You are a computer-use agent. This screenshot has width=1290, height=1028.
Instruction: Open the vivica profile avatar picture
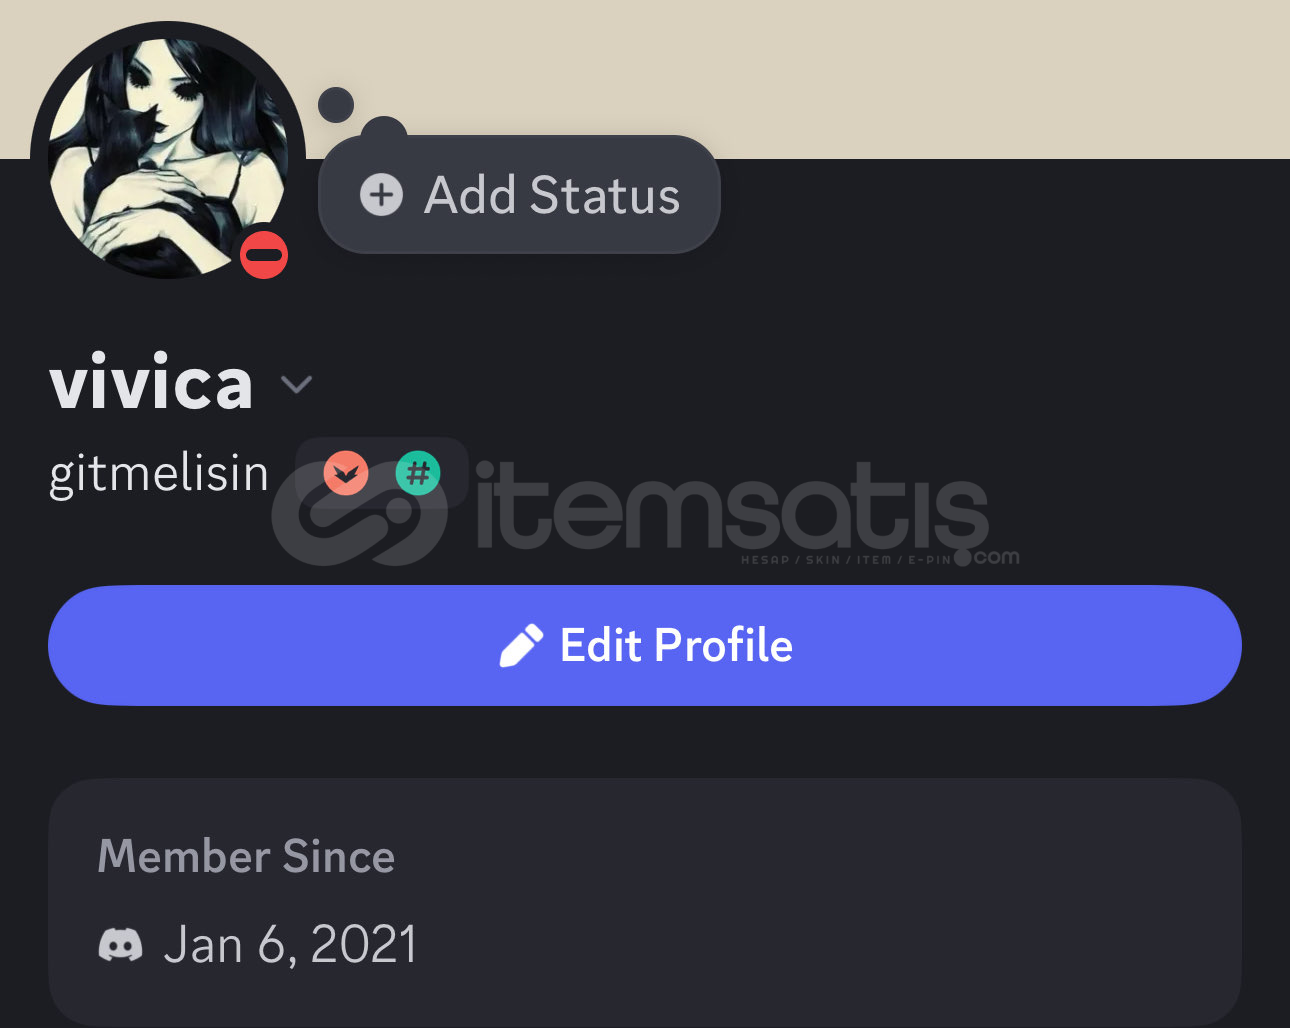pos(168,158)
